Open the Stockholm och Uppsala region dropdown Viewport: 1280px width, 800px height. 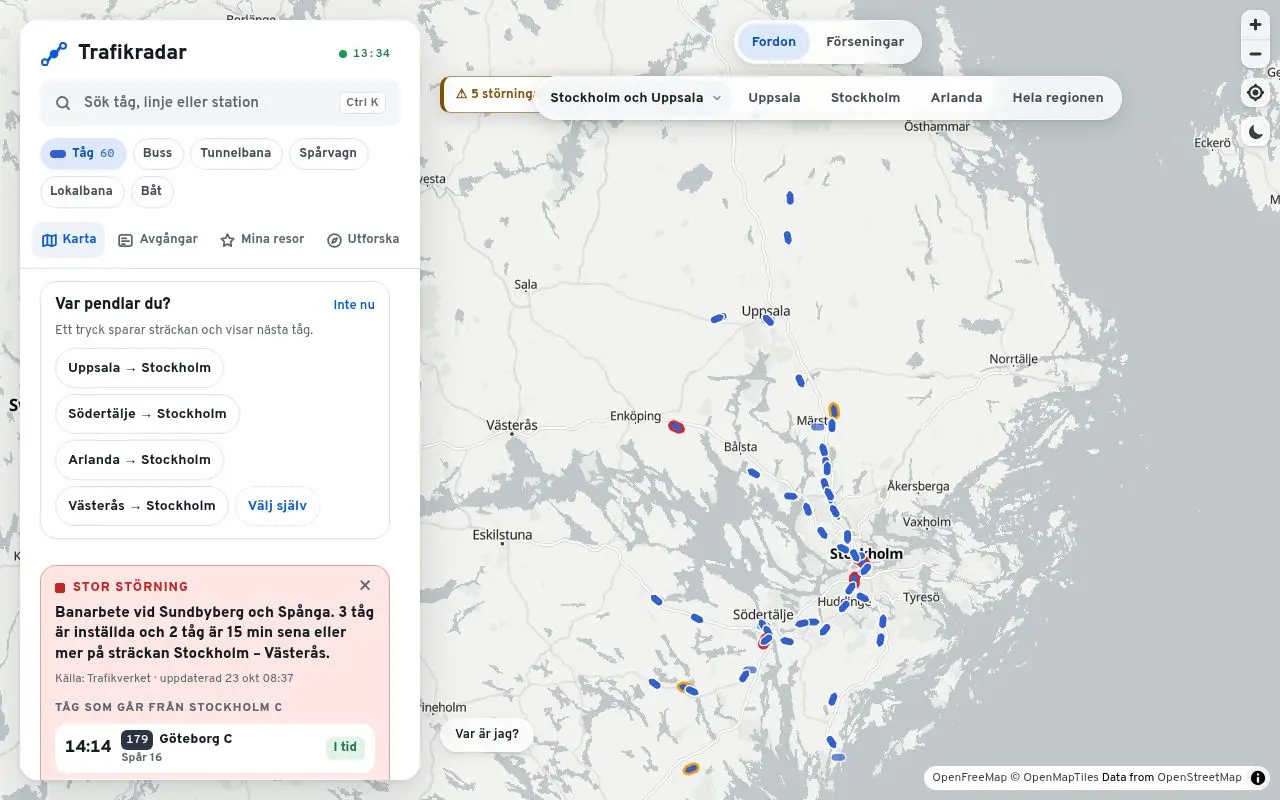(636, 98)
